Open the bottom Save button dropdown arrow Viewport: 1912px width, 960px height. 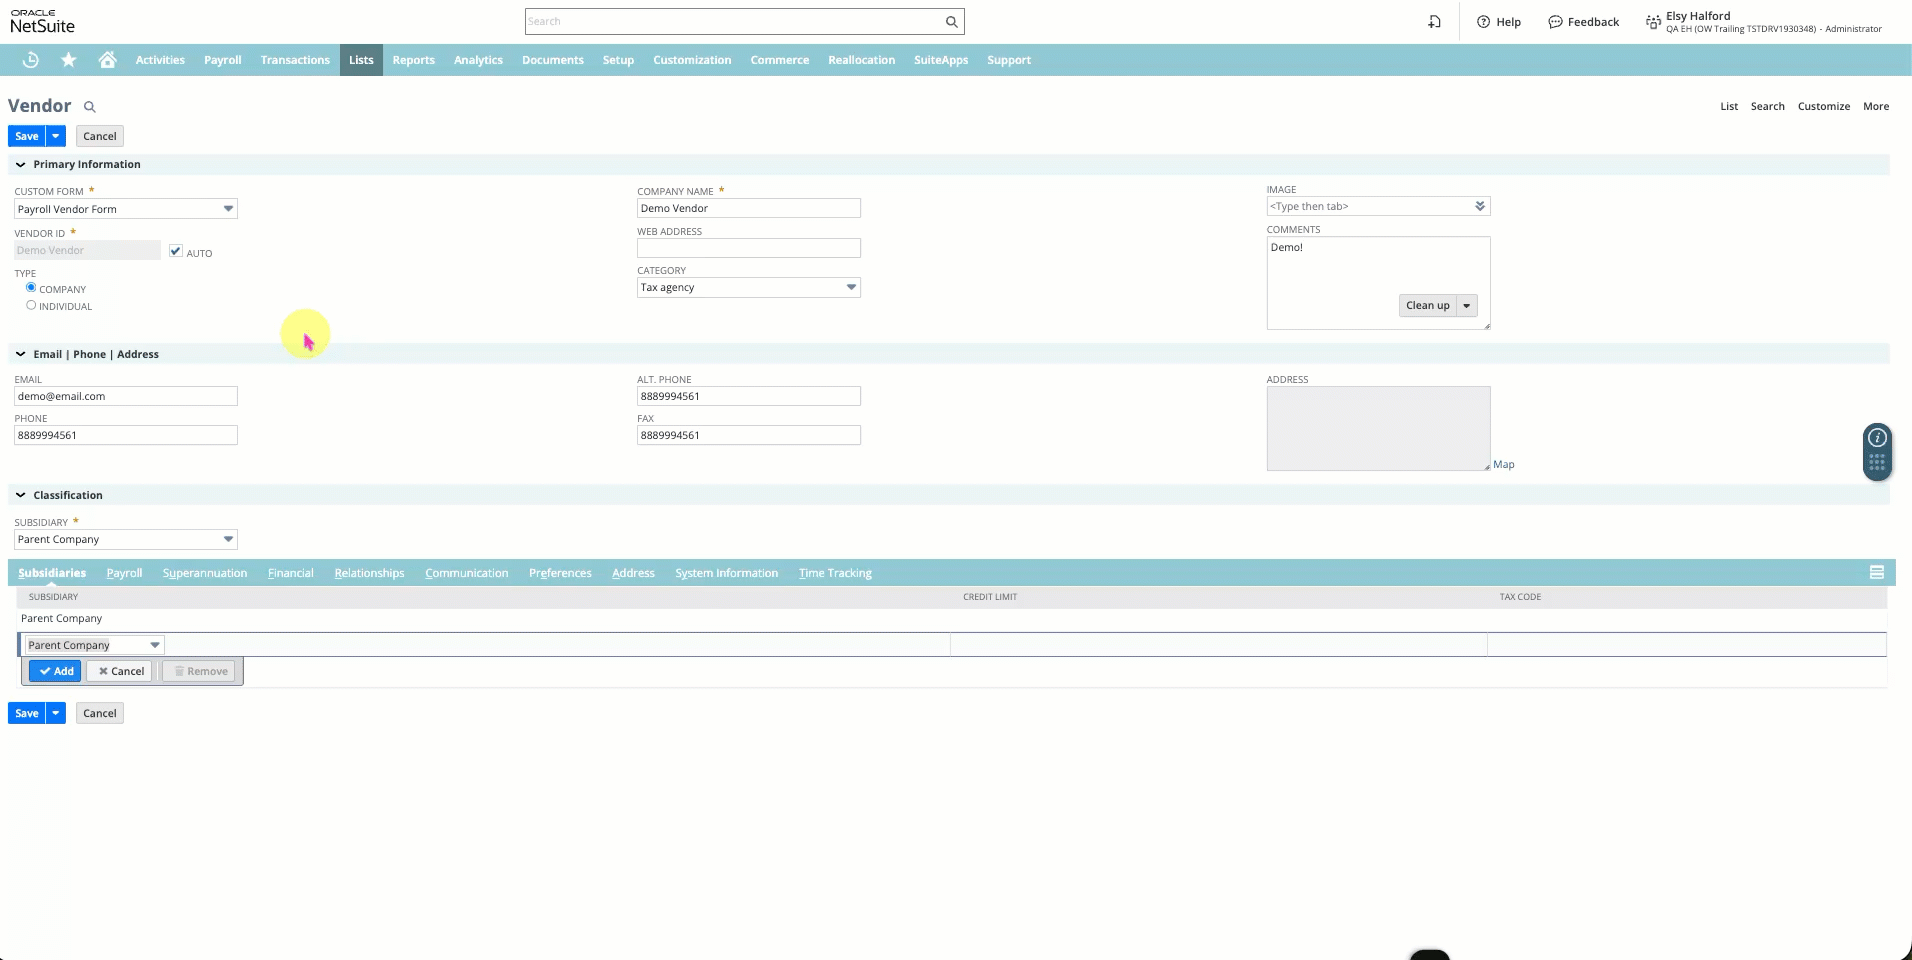click(x=56, y=713)
